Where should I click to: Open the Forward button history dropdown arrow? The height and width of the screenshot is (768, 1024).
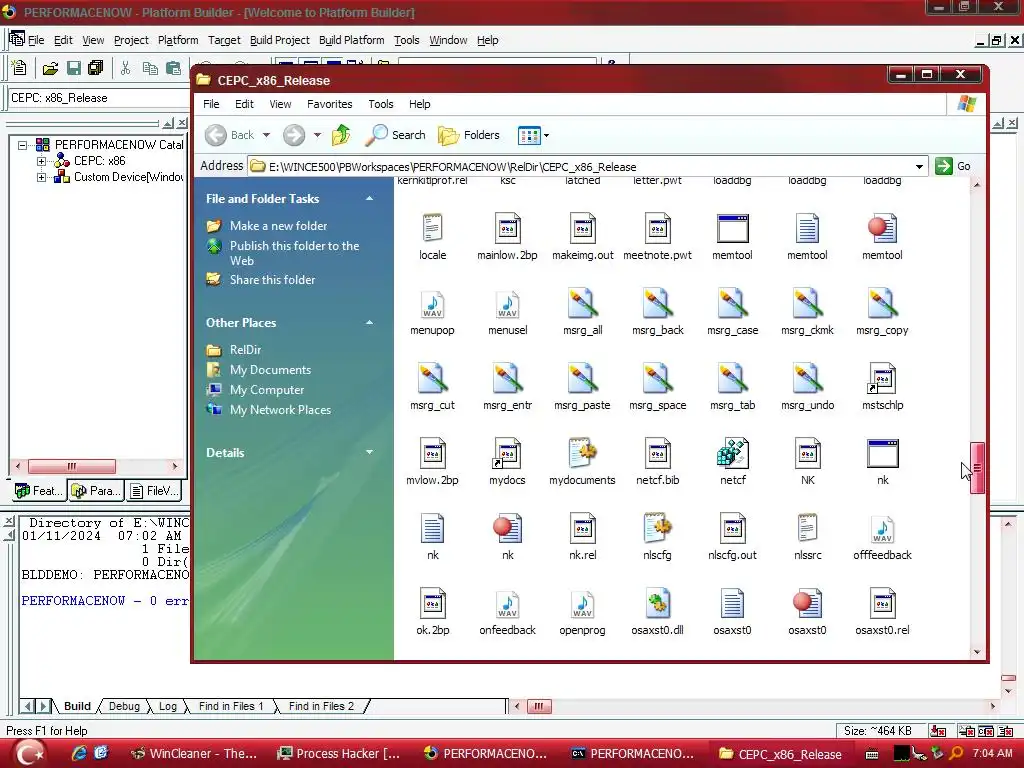point(317,135)
